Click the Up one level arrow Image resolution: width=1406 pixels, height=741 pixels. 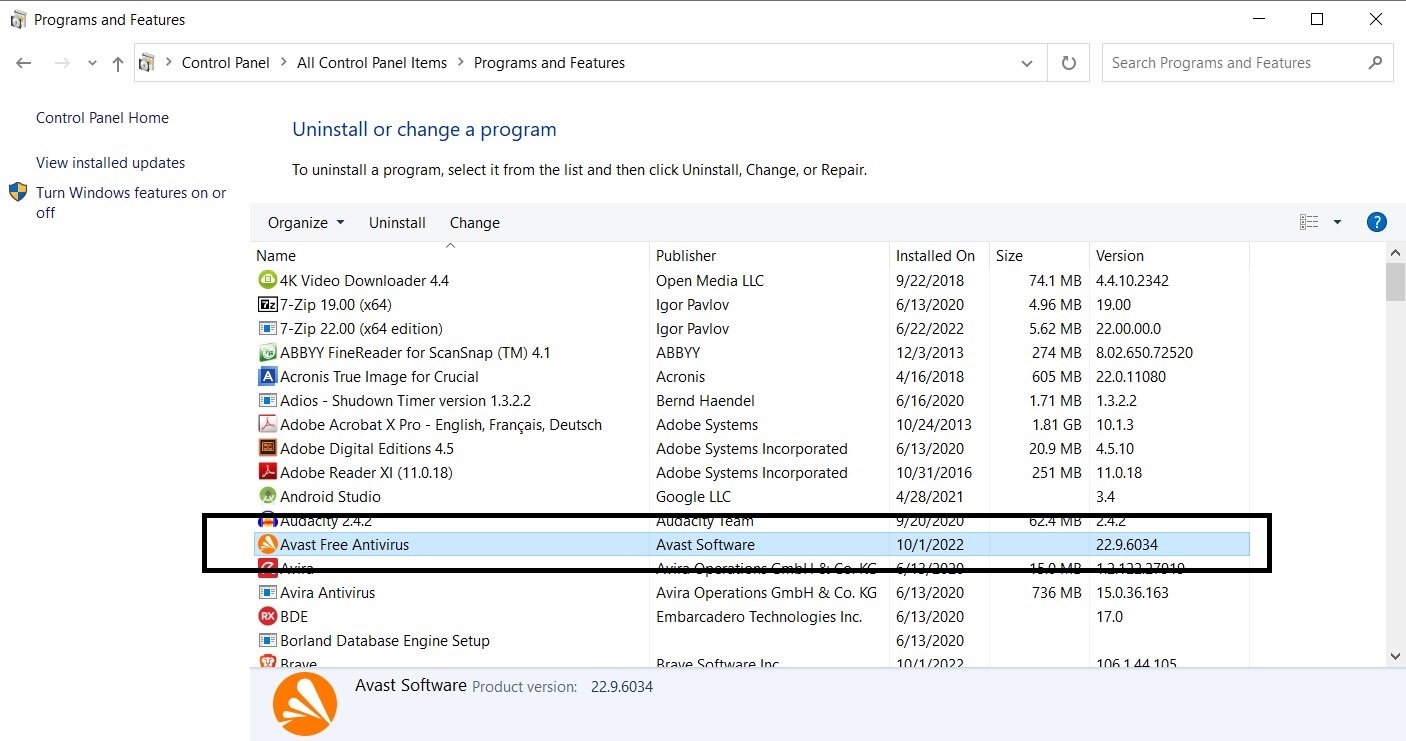point(118,63)
